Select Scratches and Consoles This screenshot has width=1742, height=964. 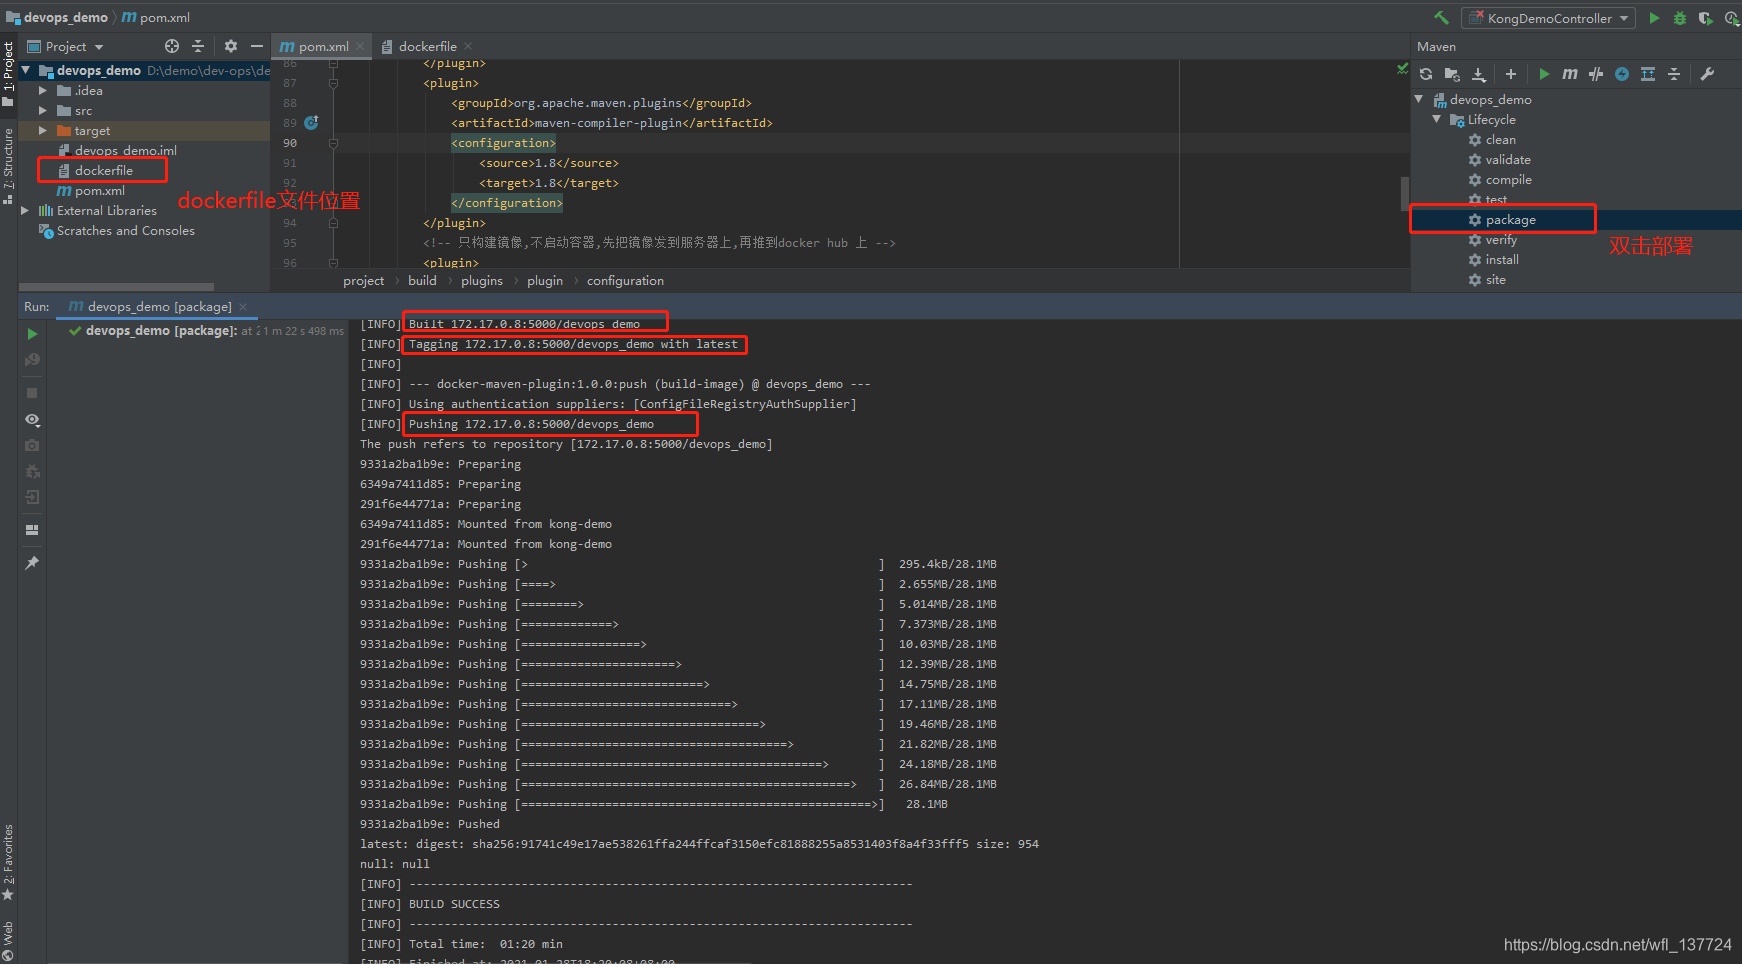(x=125, y=230)
